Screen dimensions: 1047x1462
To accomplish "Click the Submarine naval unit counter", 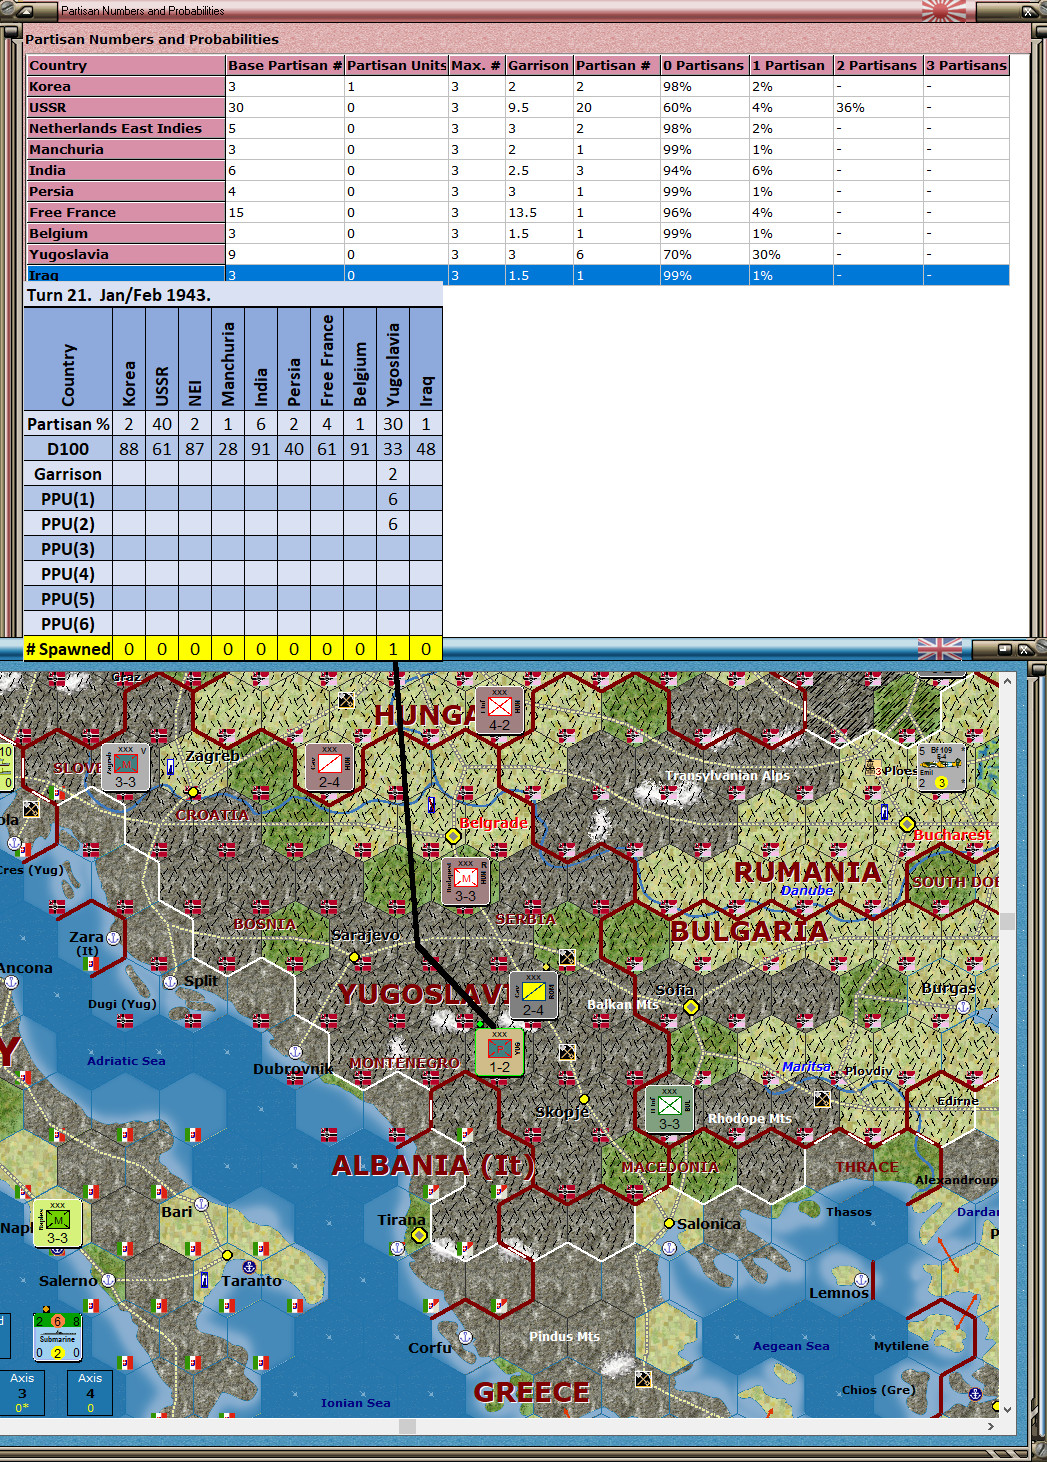I will [x=57, y=1336].
